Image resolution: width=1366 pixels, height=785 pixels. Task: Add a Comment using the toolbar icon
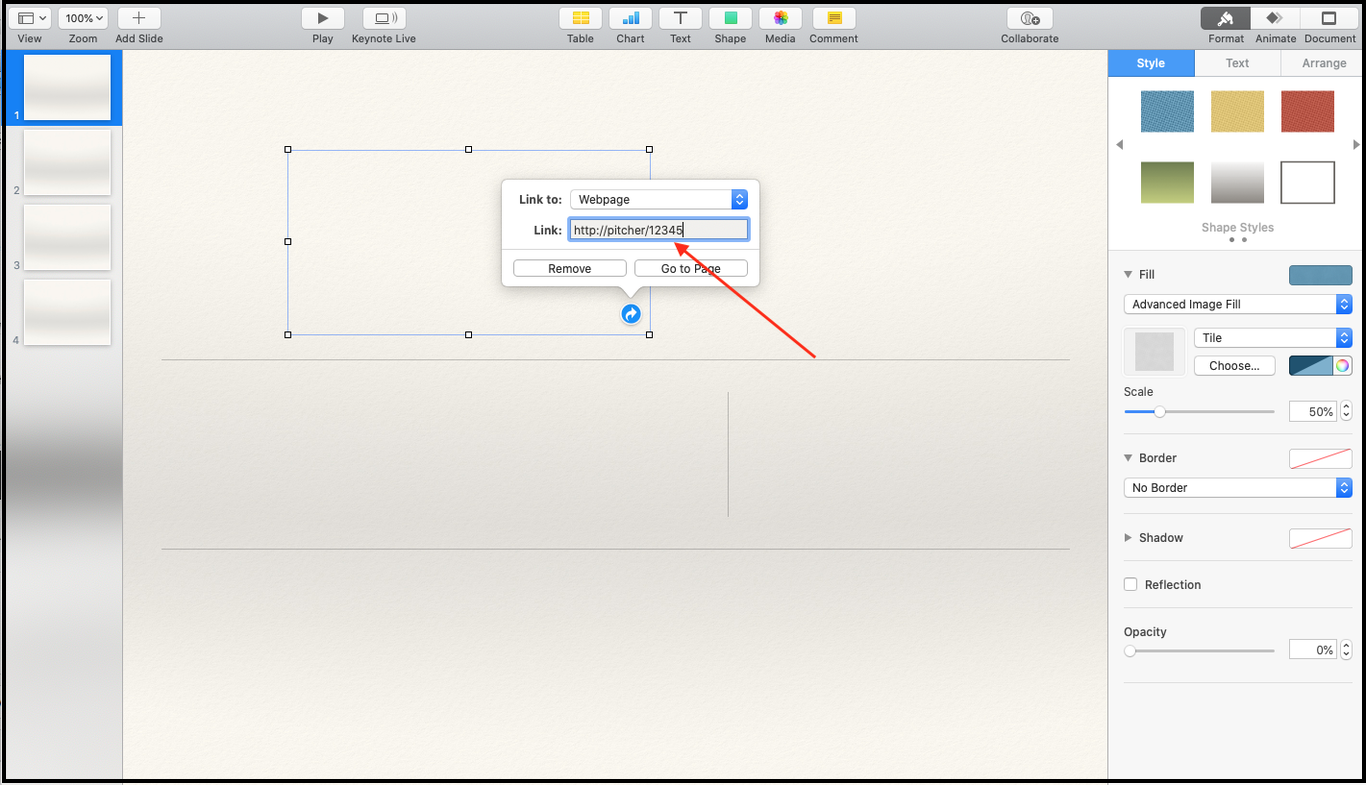coord(833,18)
